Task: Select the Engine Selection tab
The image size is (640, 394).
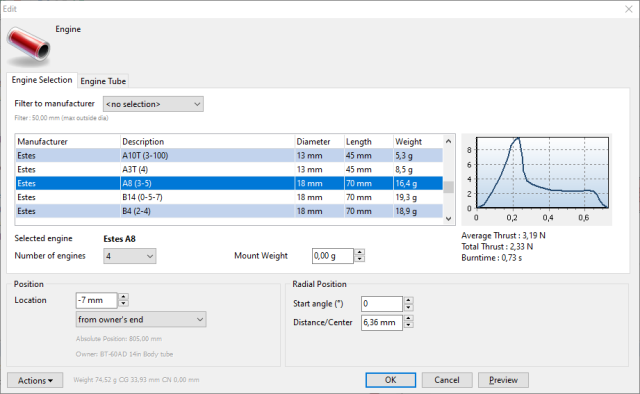Action: pyautogui.click(x=42, y=80)
